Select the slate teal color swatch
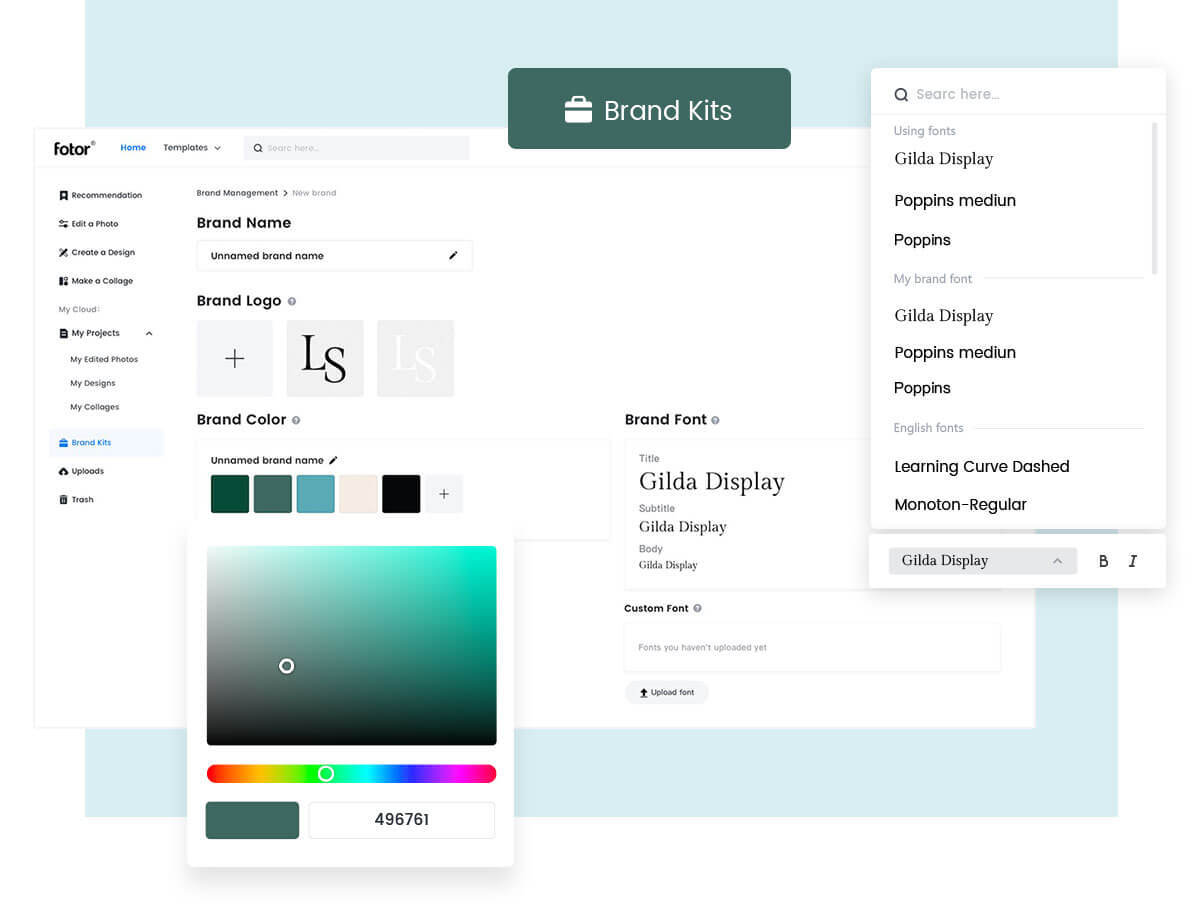Screen dimensions: 1200x910 pyautogui.click(x=273, y=494)
